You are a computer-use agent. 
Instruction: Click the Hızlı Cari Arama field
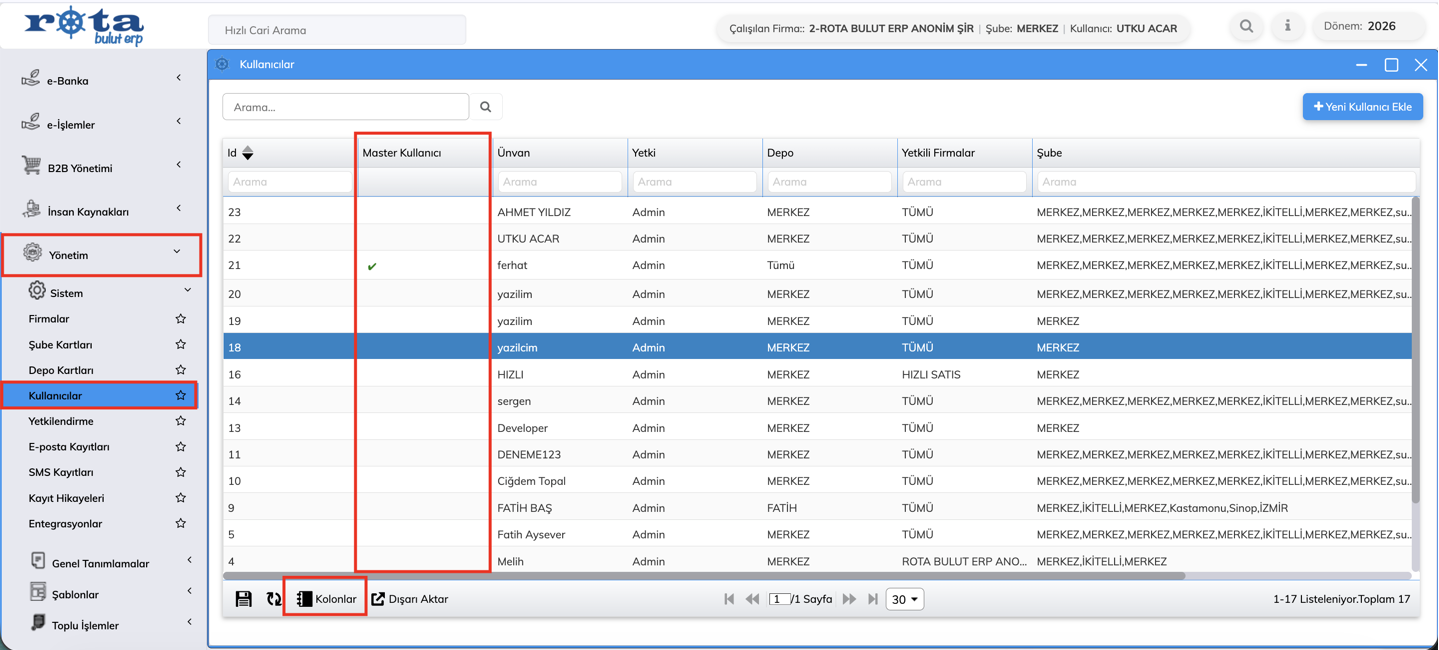(x=337, y=30)
